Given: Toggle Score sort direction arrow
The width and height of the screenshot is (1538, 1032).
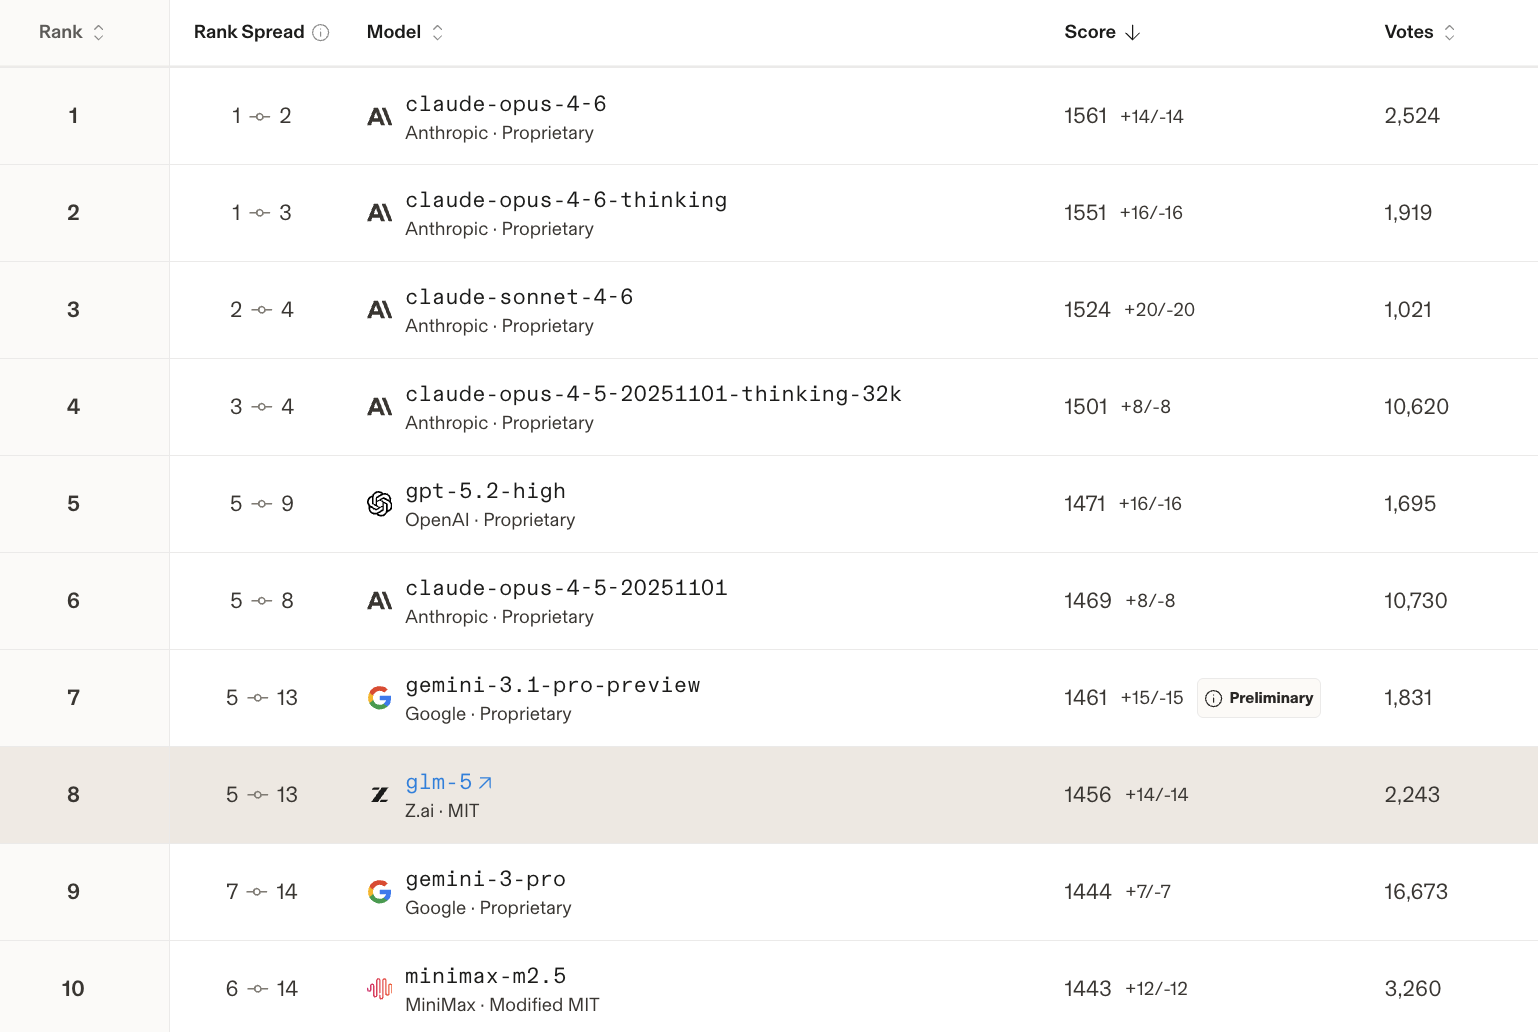Looking at the screenshot, I should [1132, 33].
